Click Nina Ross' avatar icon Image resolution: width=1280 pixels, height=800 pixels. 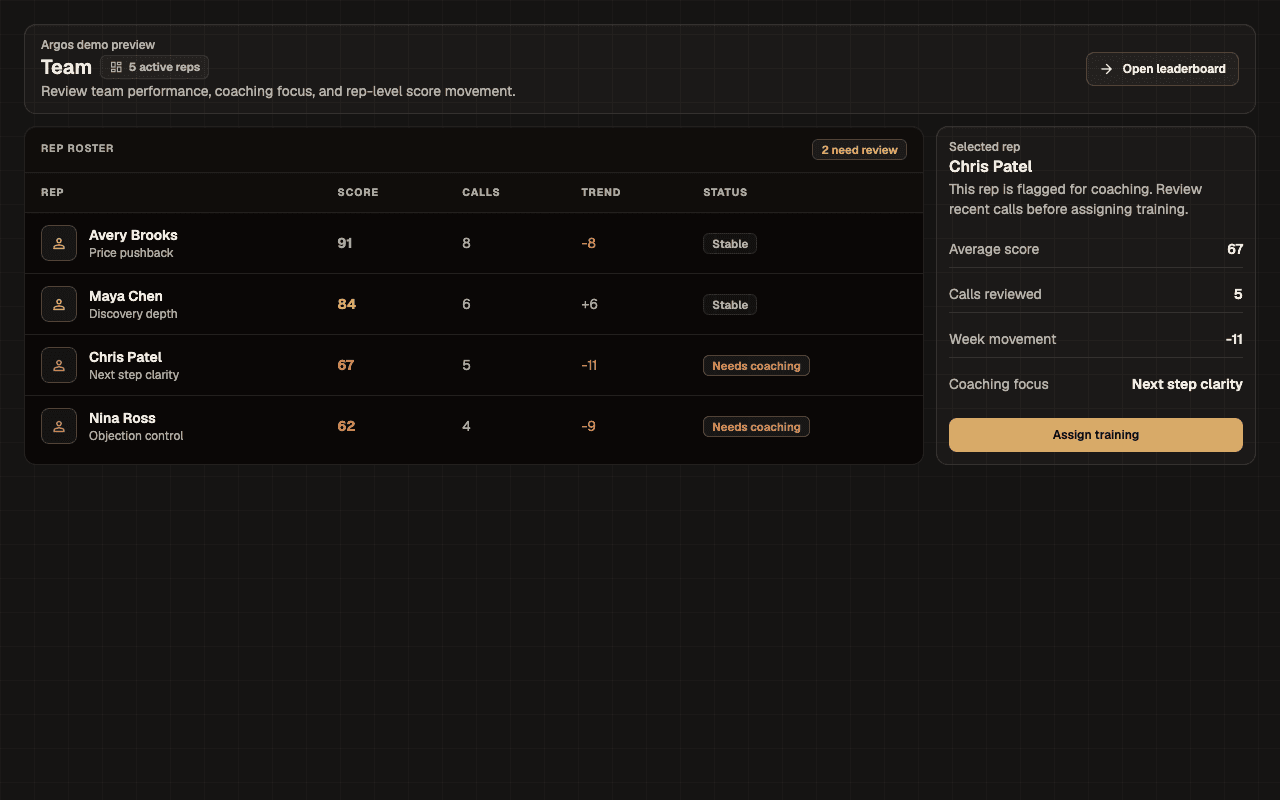[59, 426]
